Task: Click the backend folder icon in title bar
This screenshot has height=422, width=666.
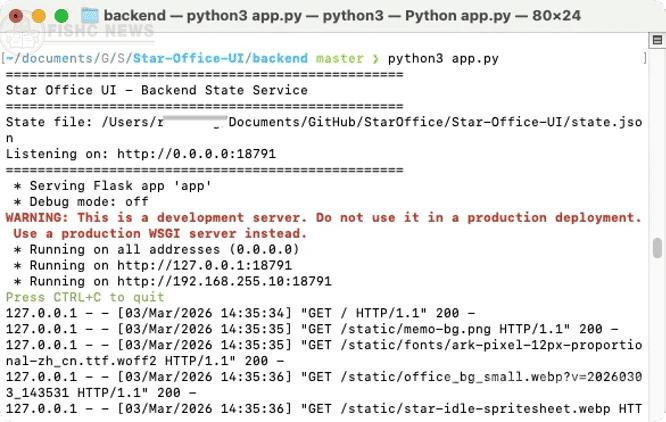Action: click(88, 17)
